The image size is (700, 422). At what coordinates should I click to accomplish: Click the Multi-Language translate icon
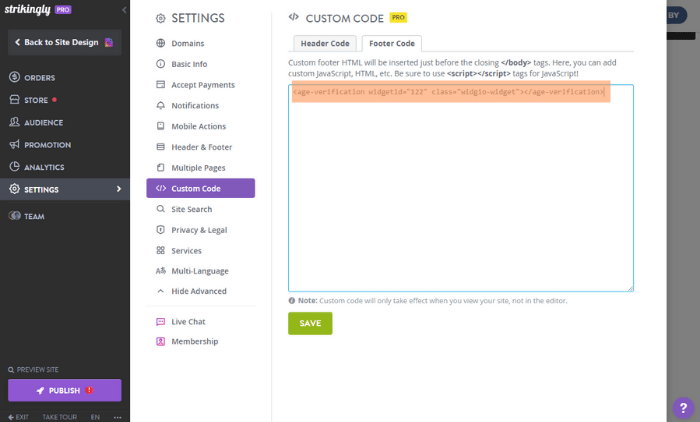(160, 271)
